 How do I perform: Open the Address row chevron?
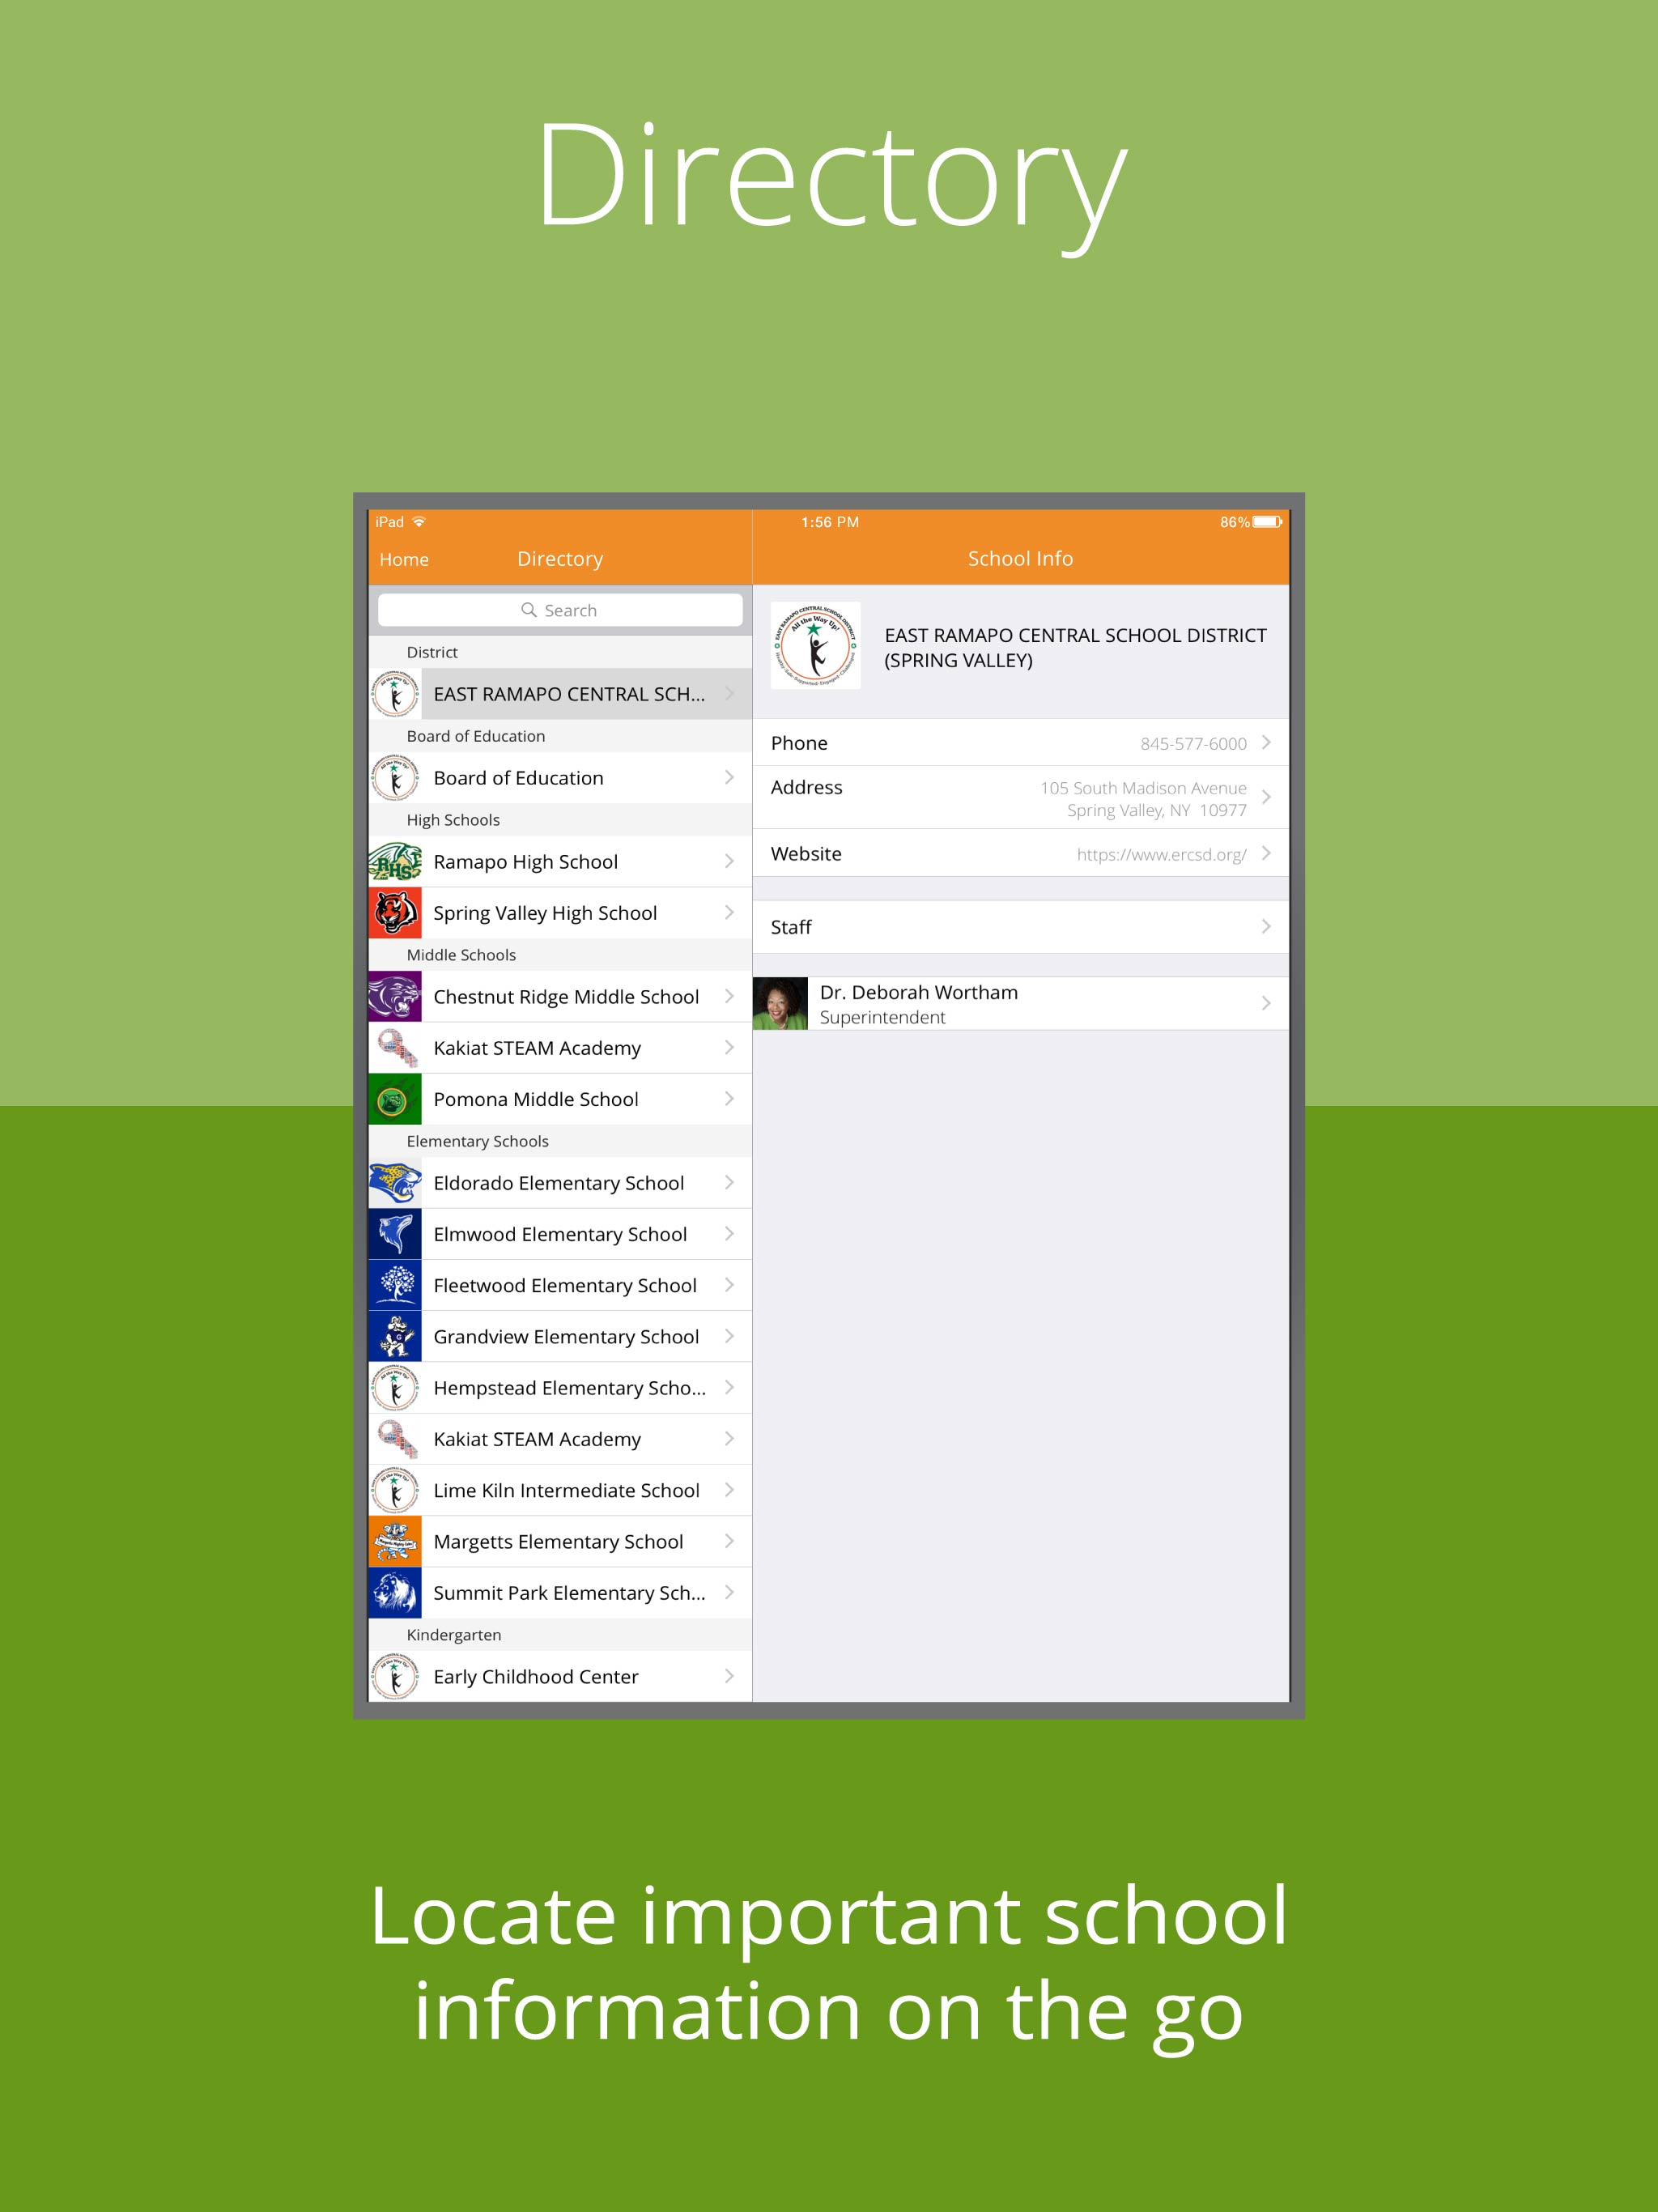coord(1266,797)
